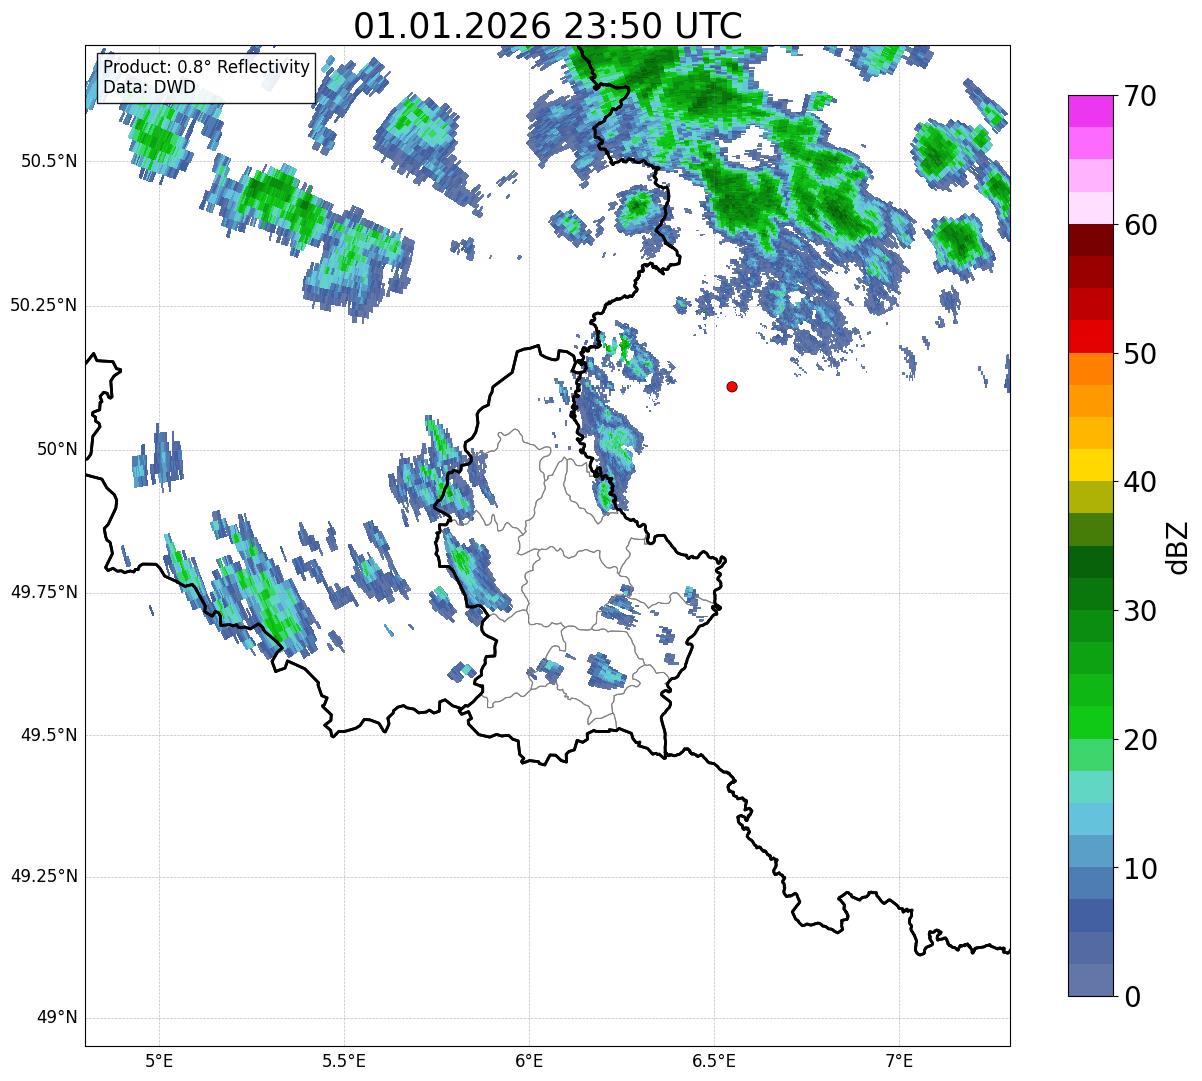Image resolution: width=1202 pixels, height=1081 pixels.
Task: Pick the dark maroon swatch below 60
Action: click(1090, 240)
